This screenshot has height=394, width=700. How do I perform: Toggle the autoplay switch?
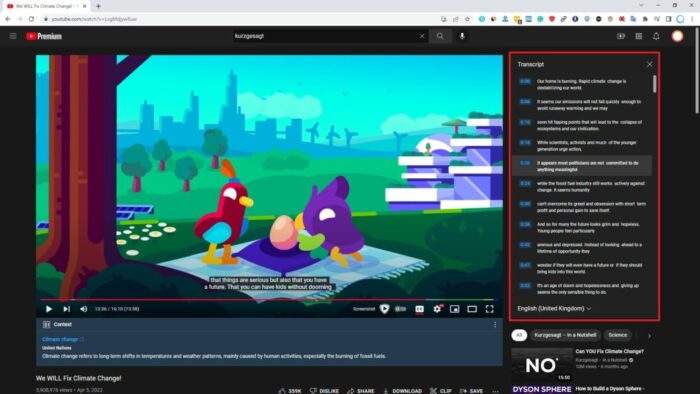click(x=400, y=309)
